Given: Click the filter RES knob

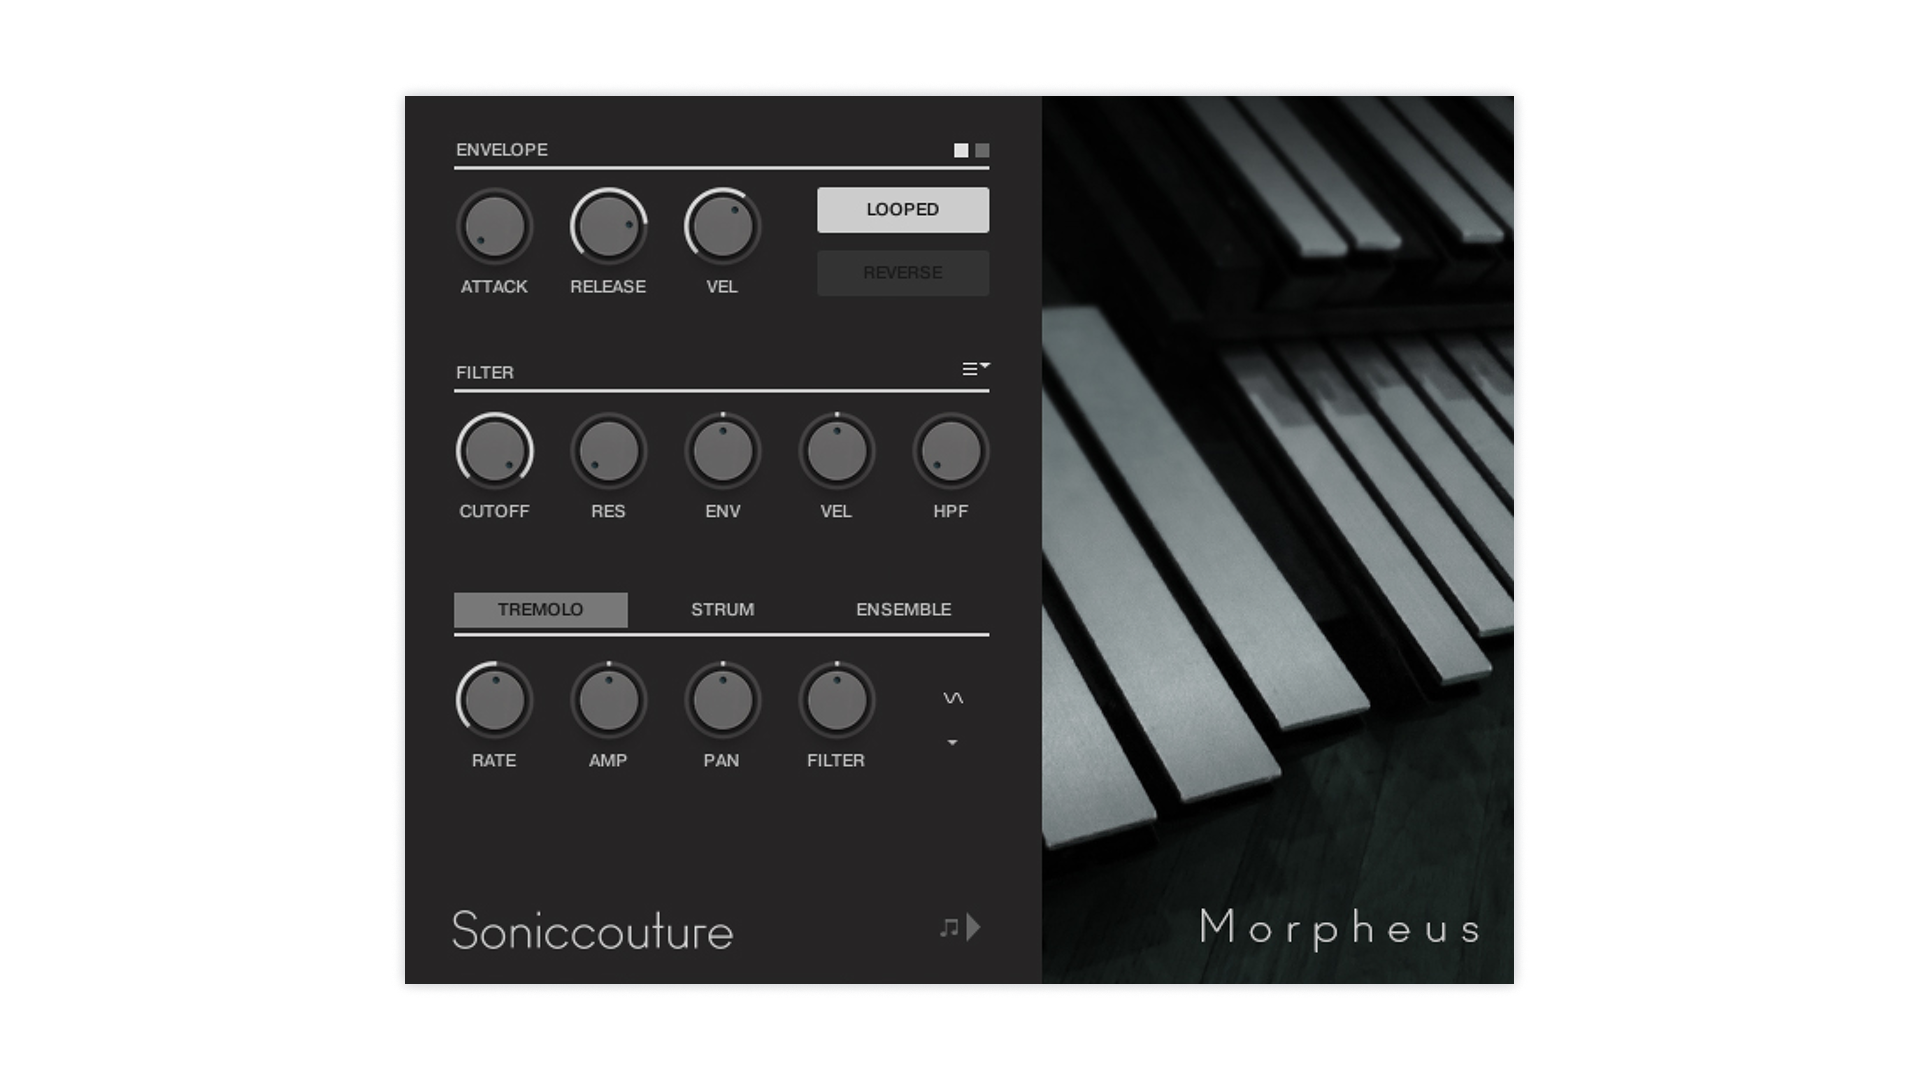Looking at the screenshot, I should pyautogui.click(x=608, y=452).
